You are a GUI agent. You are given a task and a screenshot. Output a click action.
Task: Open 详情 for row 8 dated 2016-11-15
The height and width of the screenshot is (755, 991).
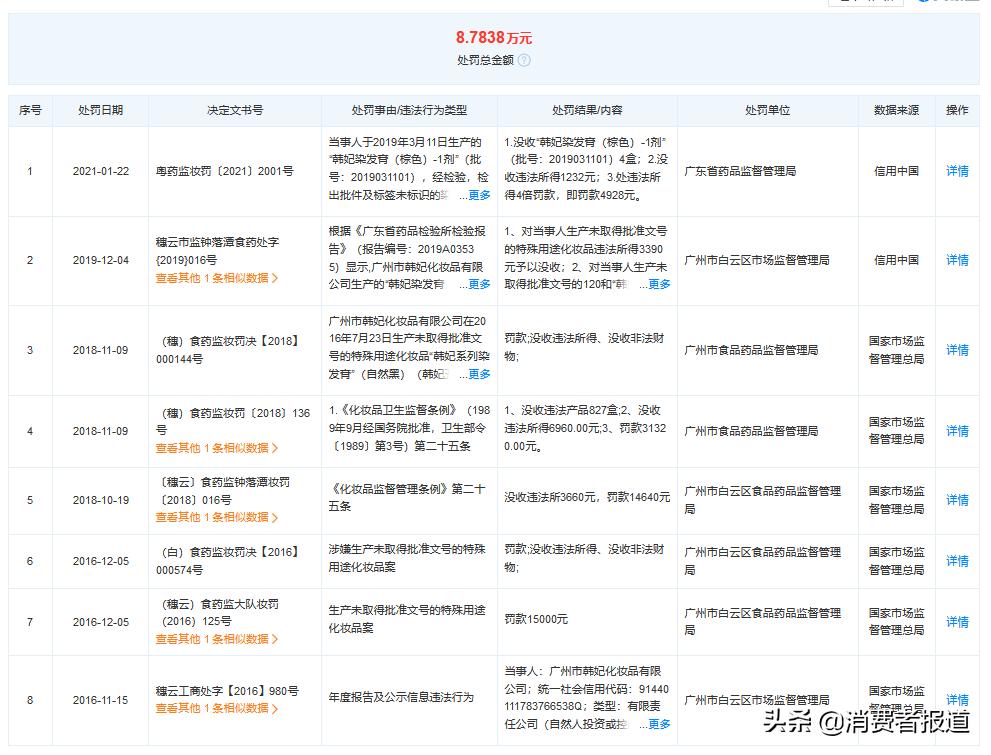(957, 699)
